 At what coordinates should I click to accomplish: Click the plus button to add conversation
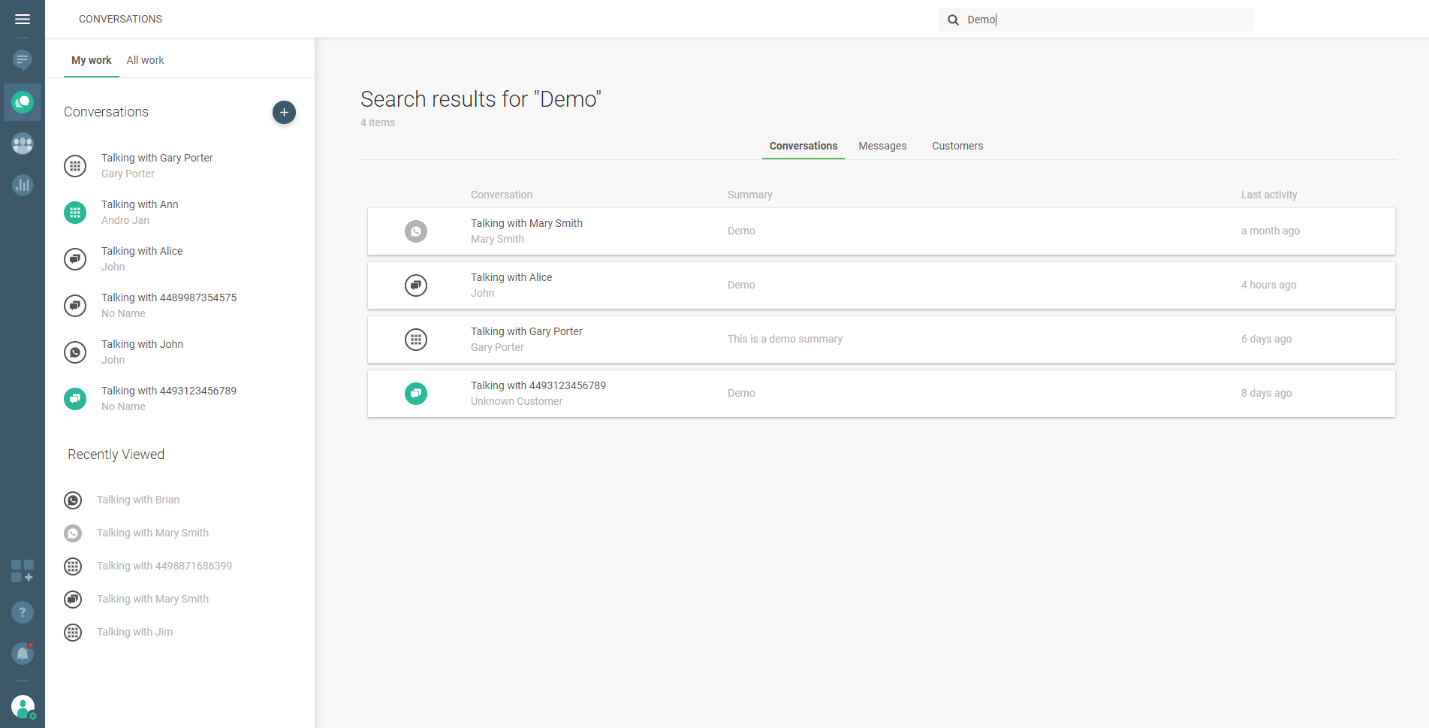[x=284, y=113]
